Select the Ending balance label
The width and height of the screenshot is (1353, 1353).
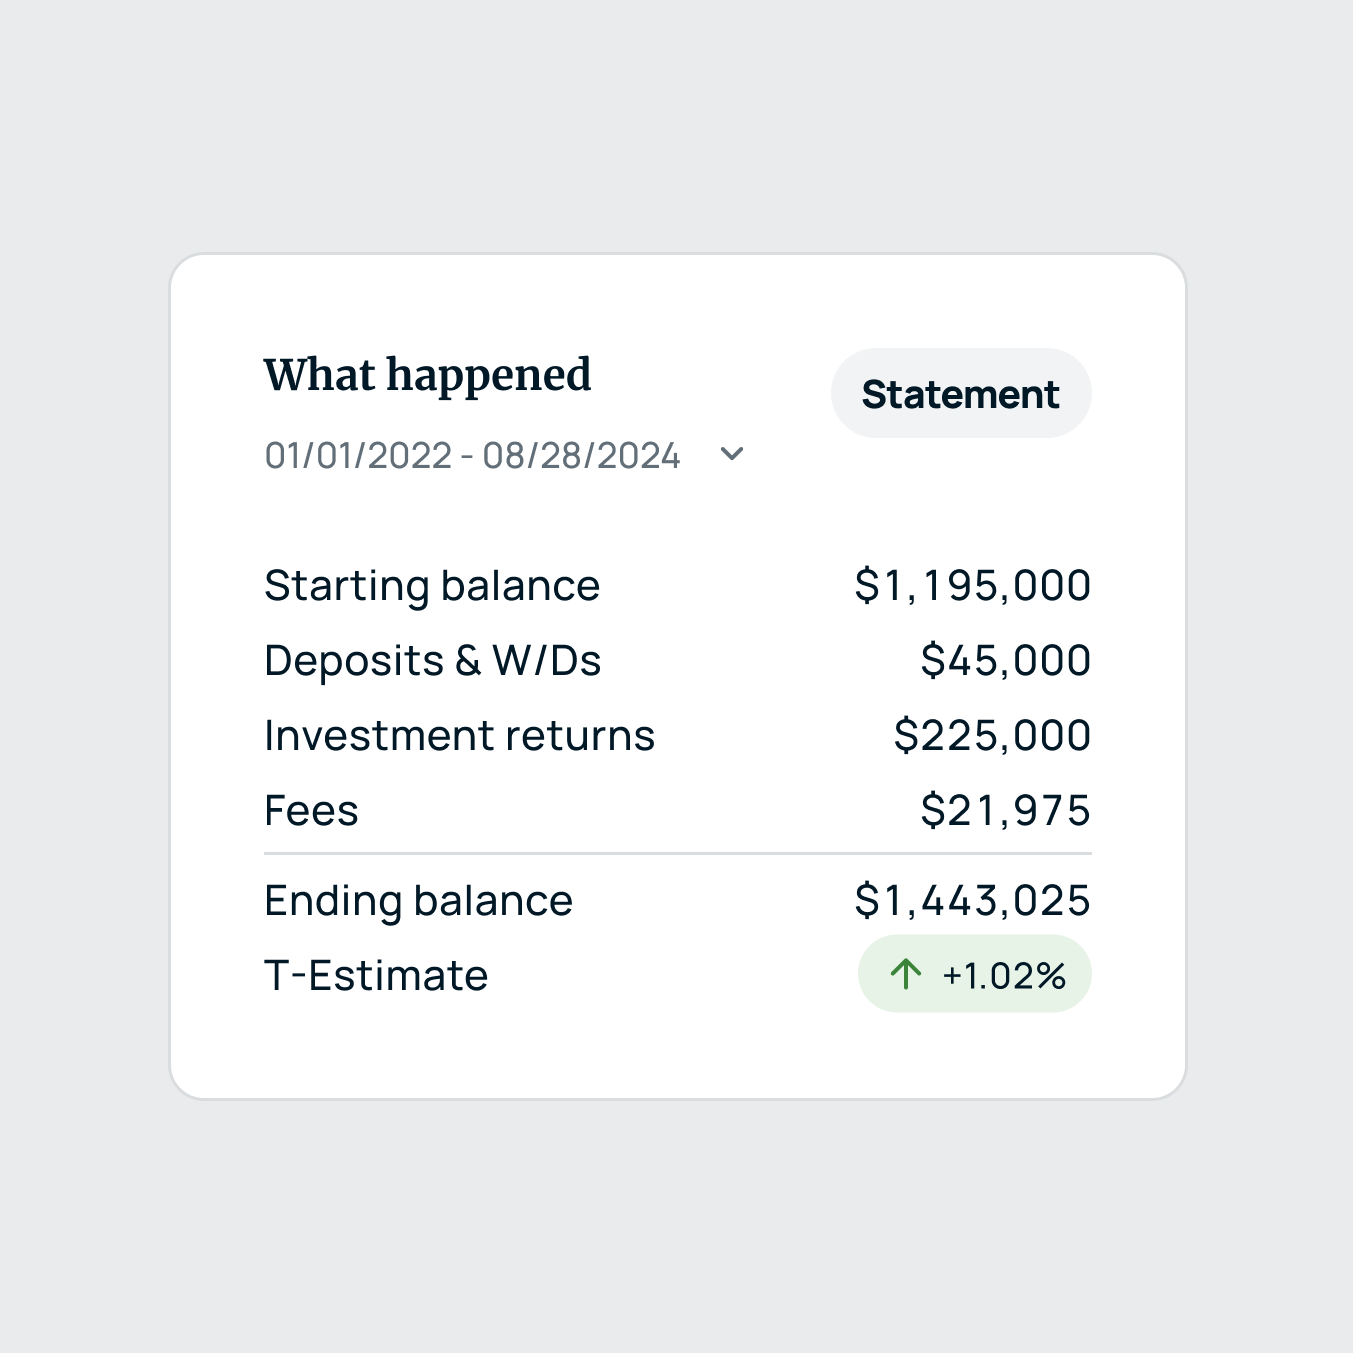[x=418, y=901]
